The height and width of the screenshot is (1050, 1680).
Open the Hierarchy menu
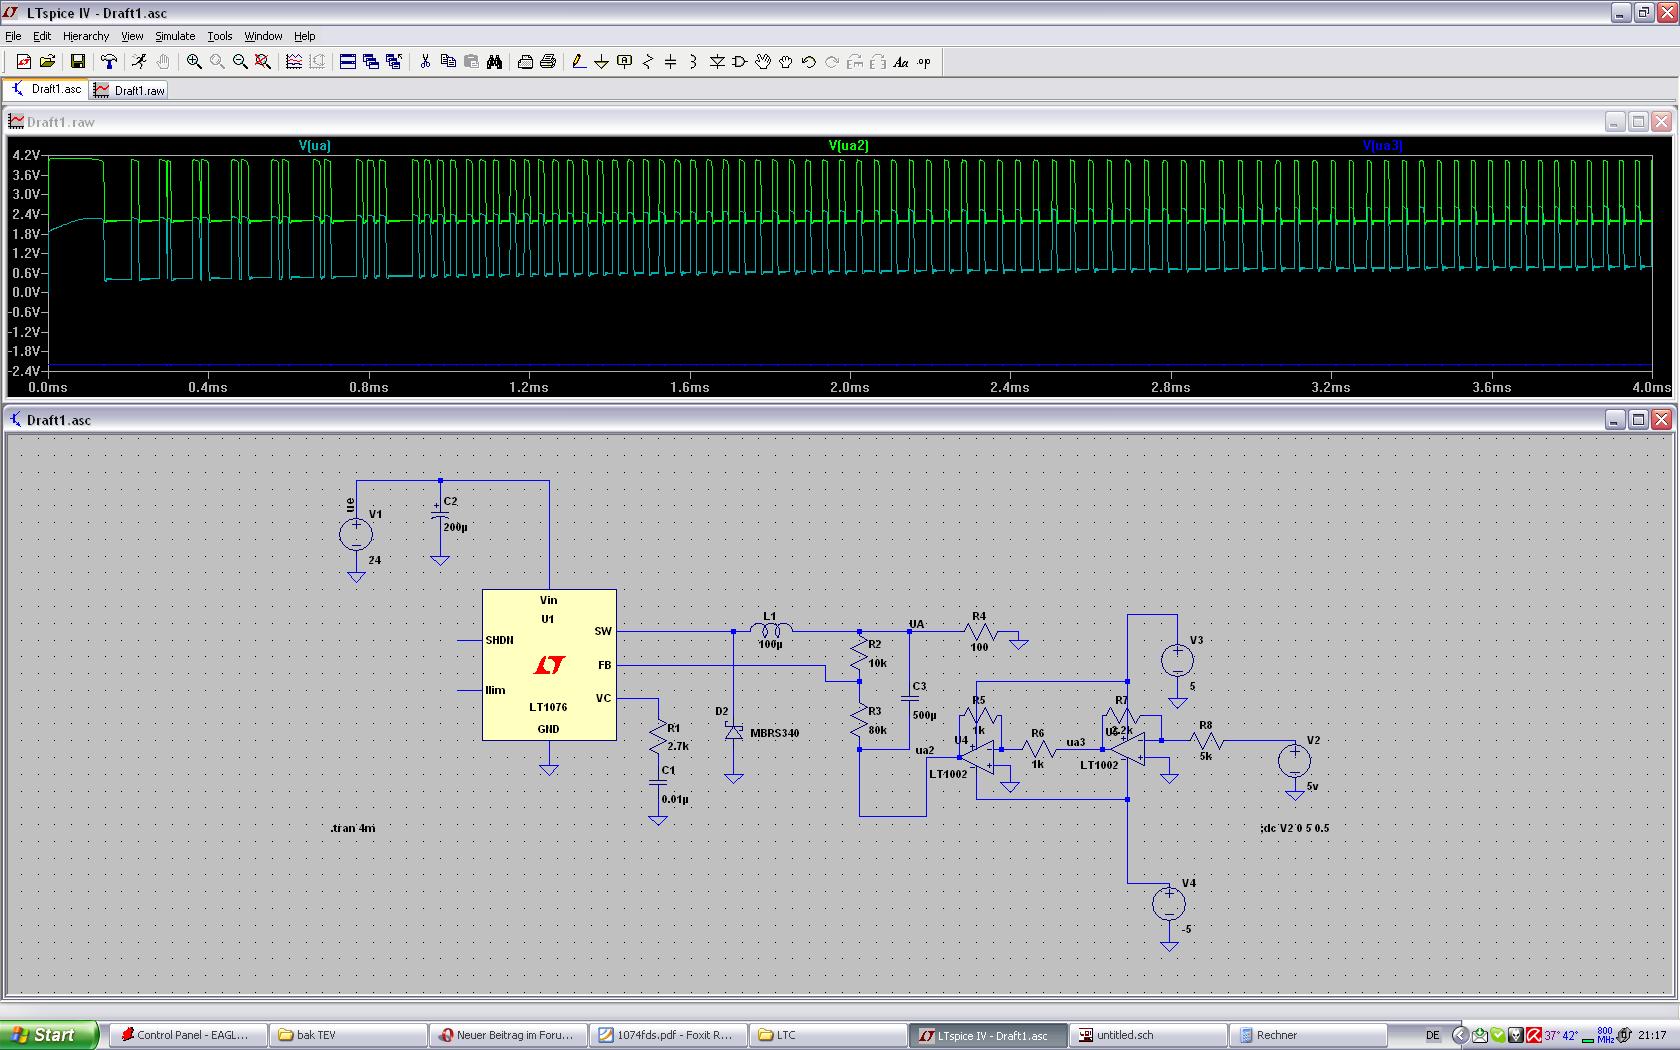(86, 36)
